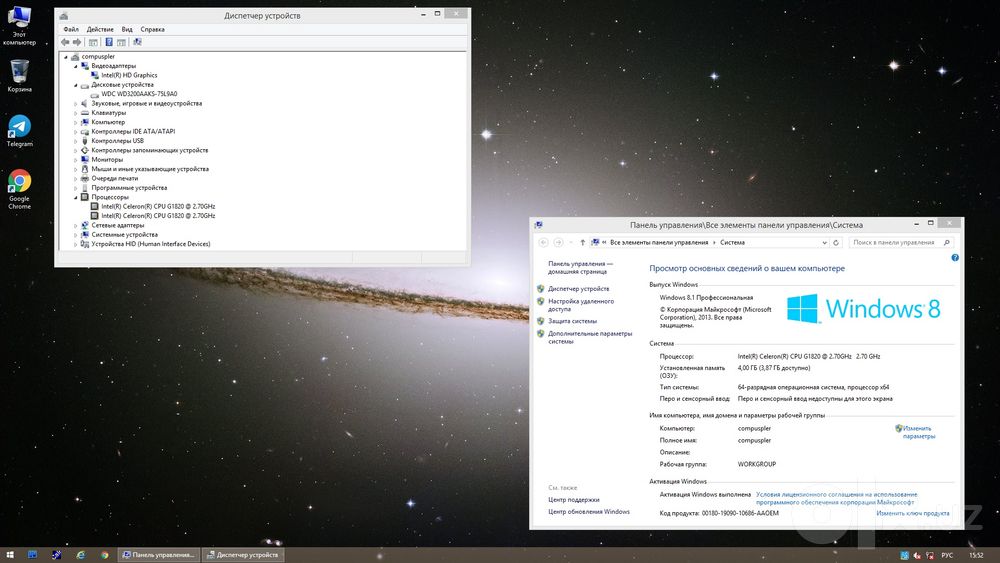
Task: Open Панель управления — домашняя страница link
Action: (x=580, y=267)
